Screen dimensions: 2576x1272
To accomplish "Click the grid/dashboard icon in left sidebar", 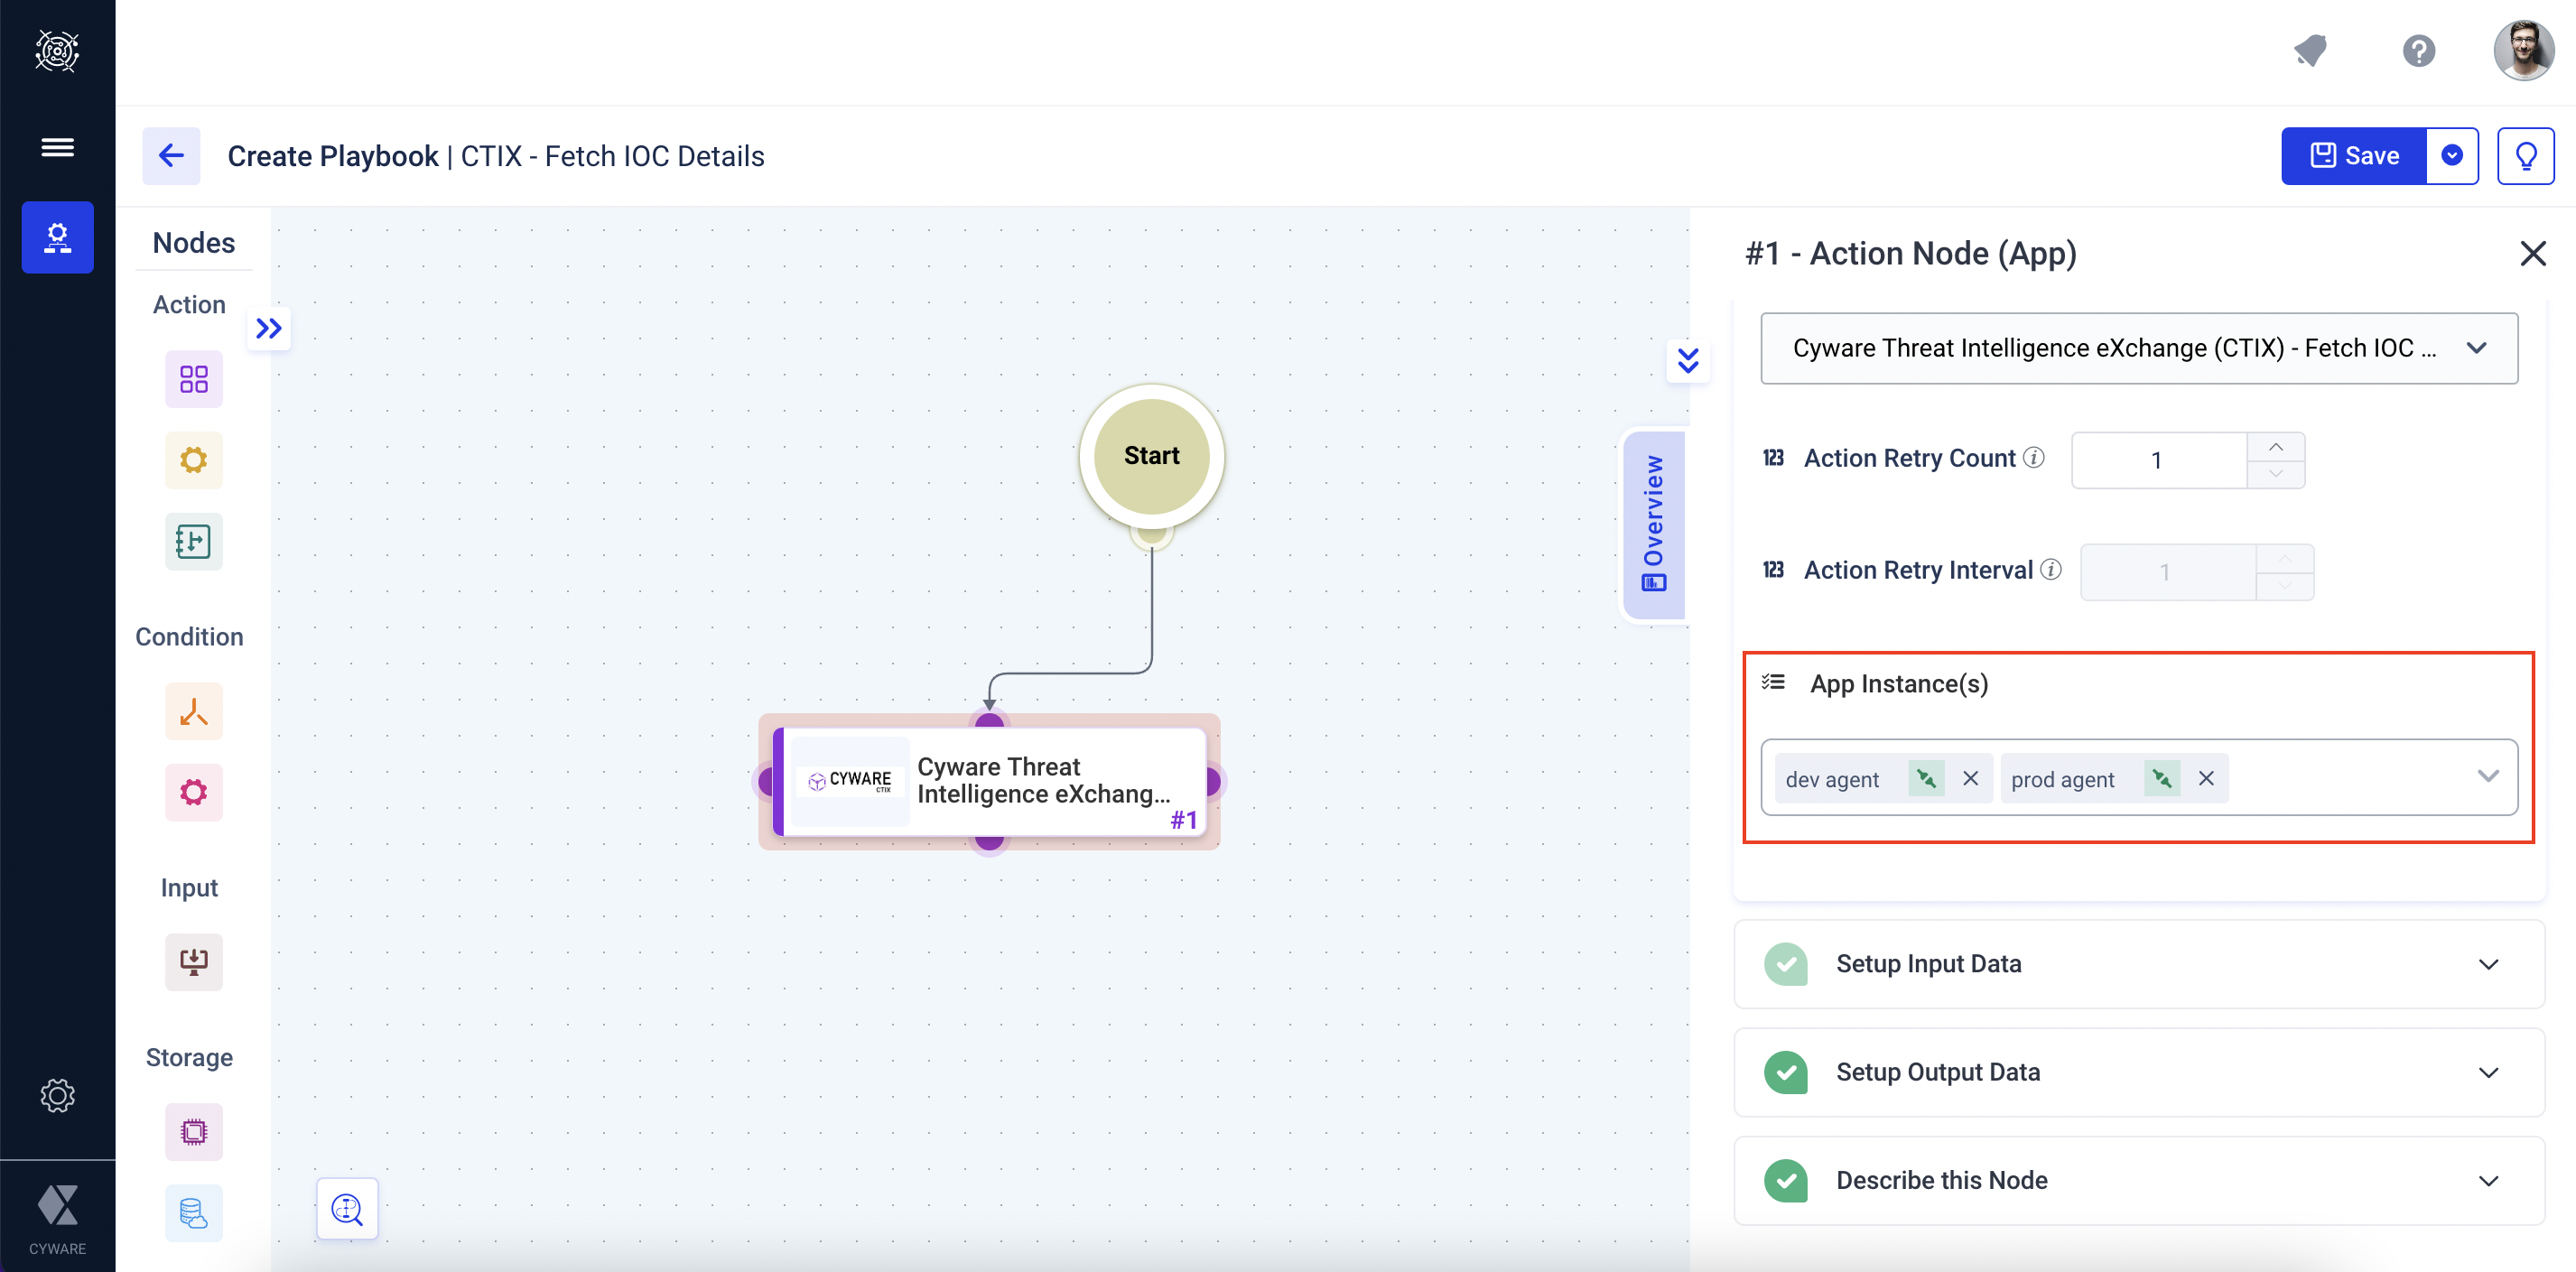I will click(x=192, y=380).
